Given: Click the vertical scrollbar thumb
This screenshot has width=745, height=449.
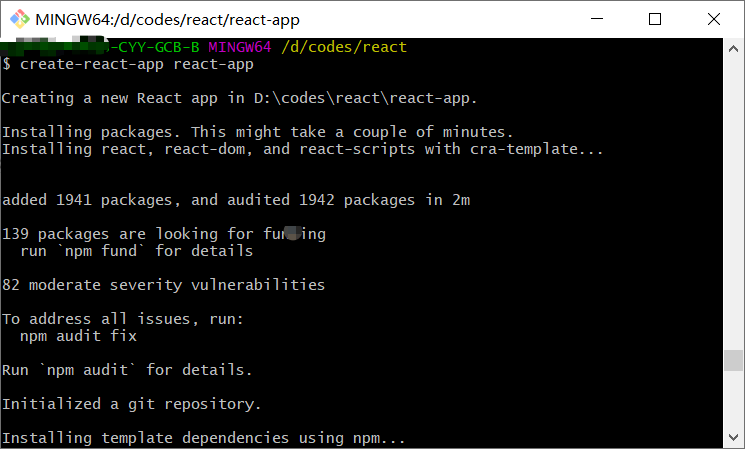Looking at the screenshot, I should (x=733, y=360).
